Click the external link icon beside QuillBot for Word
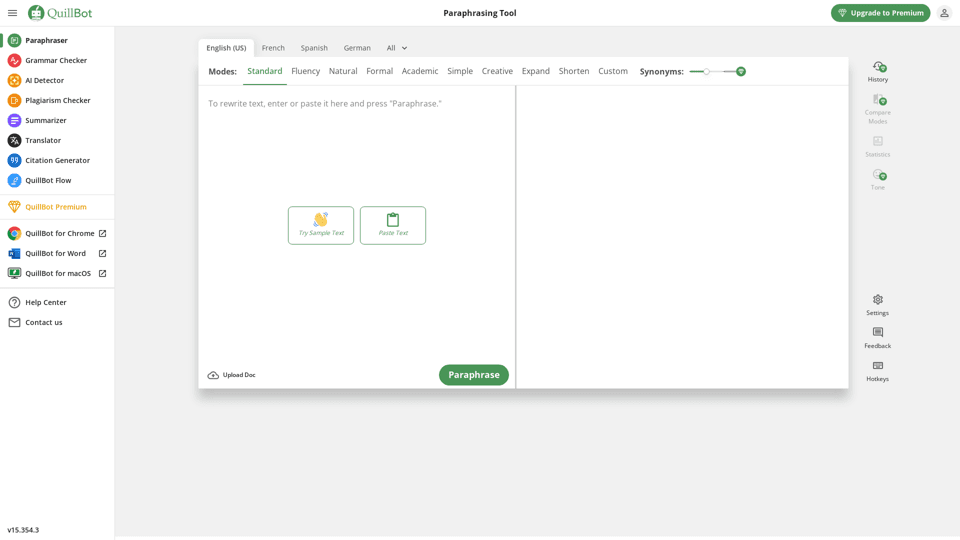This screenshot has width=960, height=540. point(102,253)
